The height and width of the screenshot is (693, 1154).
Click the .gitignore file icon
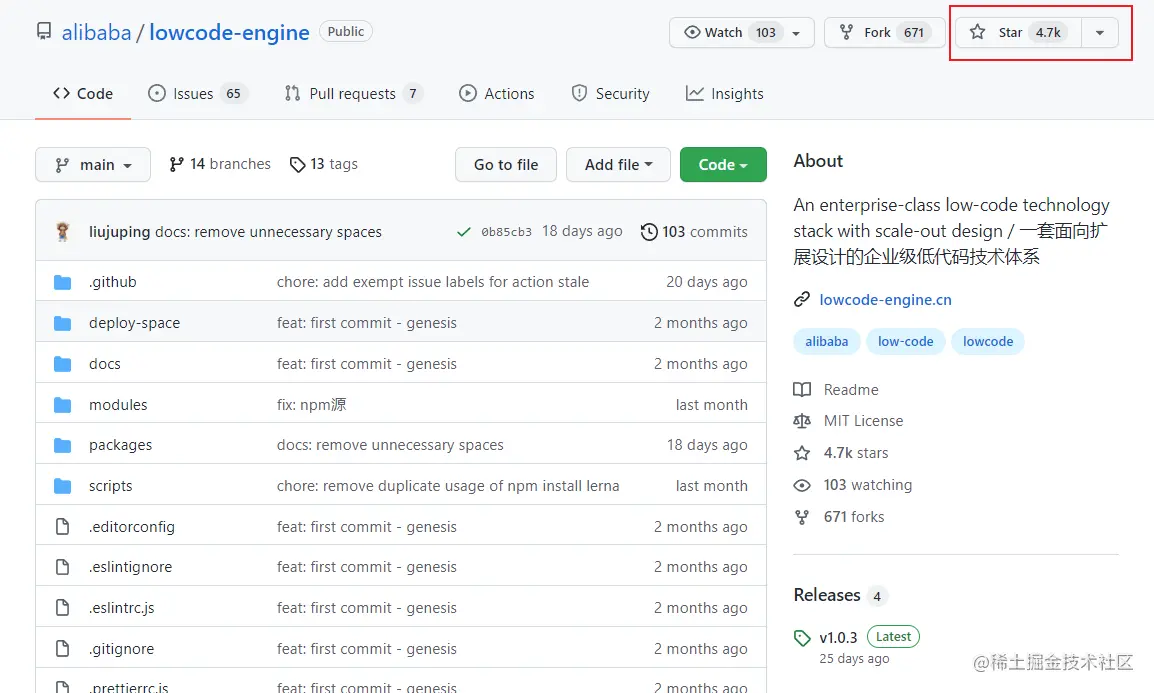pyautogui.click(x=63, y=649)
